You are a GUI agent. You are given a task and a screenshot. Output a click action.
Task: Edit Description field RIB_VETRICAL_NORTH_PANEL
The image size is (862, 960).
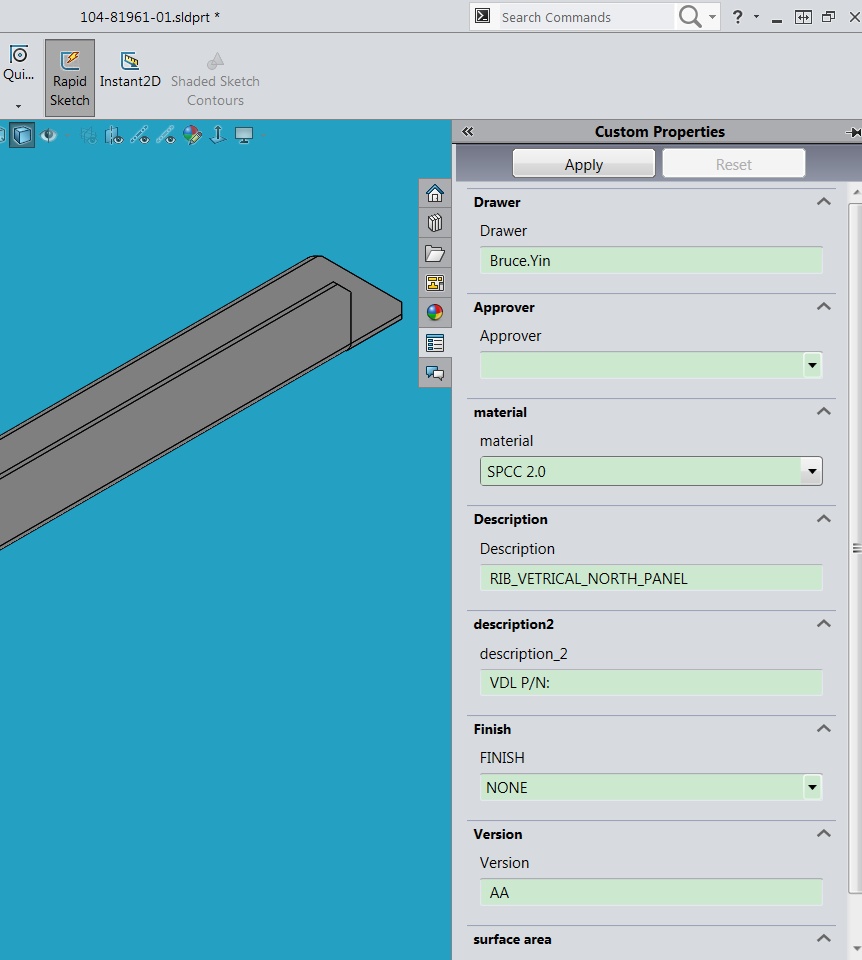pyautogui.click(x=651, y=578)
